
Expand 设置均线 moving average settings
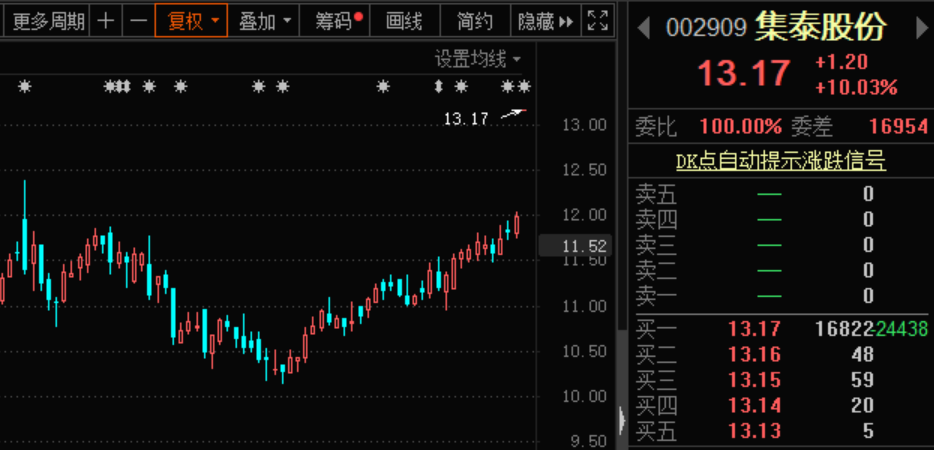click(478, 59)
